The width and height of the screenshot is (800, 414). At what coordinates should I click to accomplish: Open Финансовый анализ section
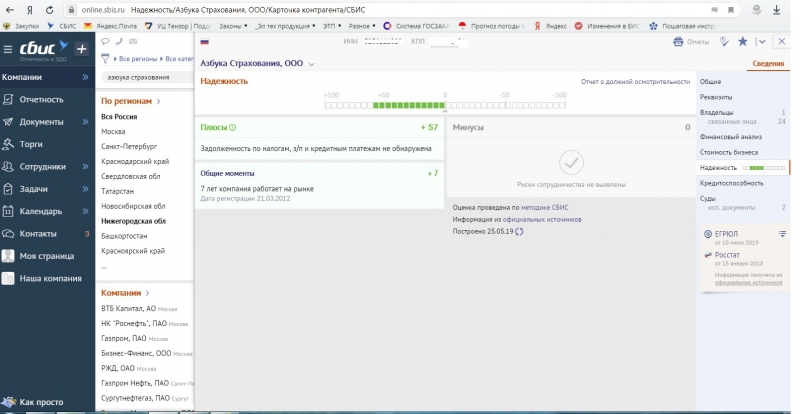coord(731,137)
